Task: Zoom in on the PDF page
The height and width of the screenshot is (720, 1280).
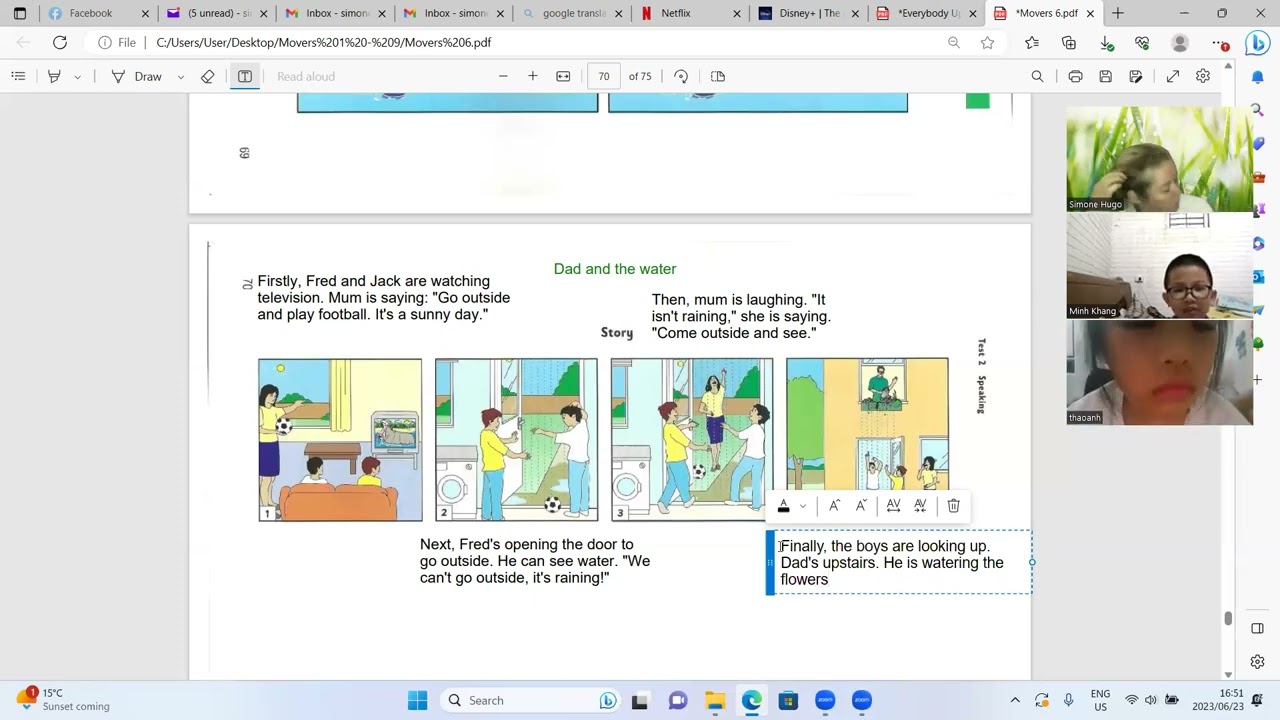Action: [533, 76]
